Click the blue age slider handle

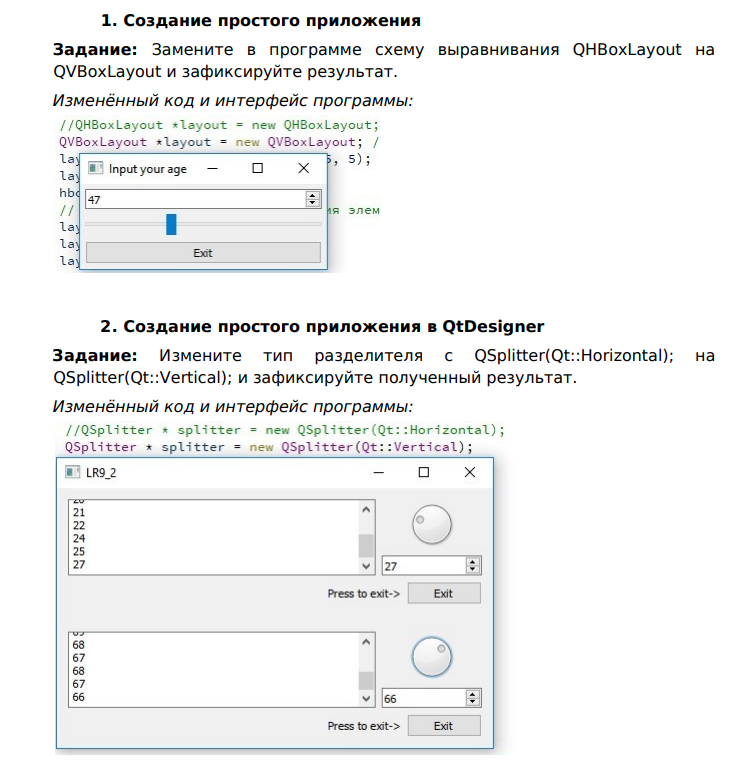point(171,224)
